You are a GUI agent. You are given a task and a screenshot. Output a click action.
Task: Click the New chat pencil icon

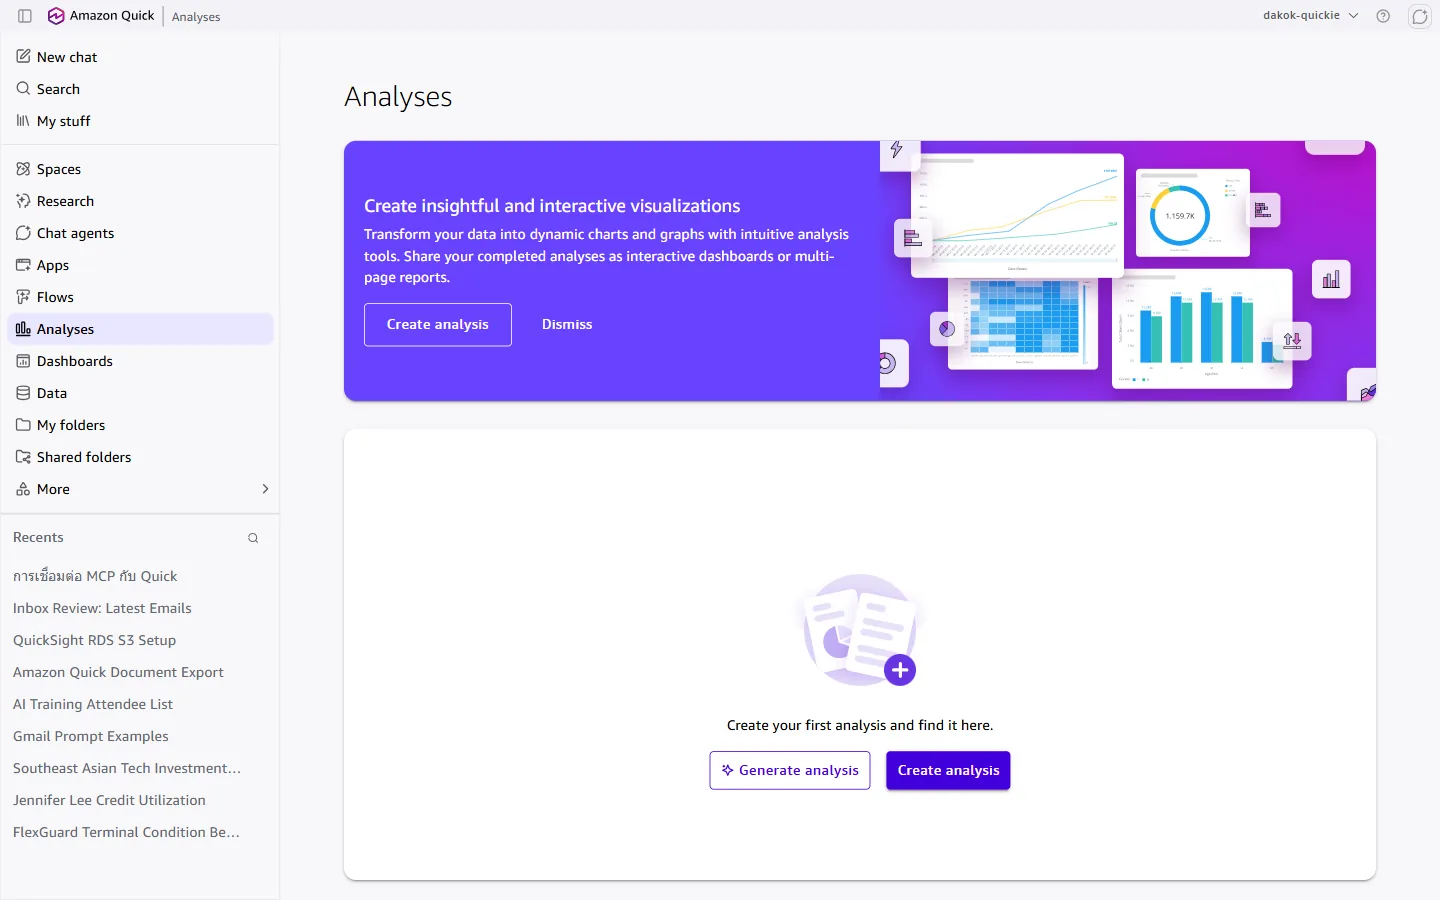point(23,57)
